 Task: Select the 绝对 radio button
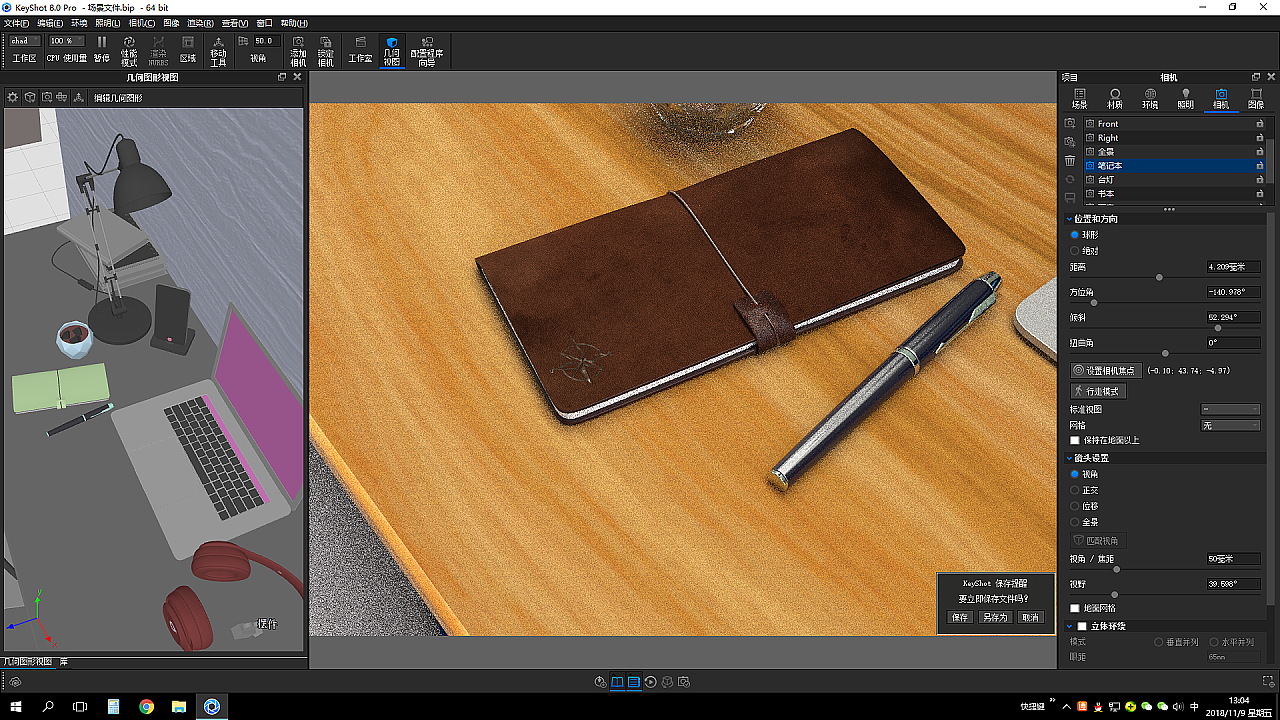click(x=1075, y=251)
